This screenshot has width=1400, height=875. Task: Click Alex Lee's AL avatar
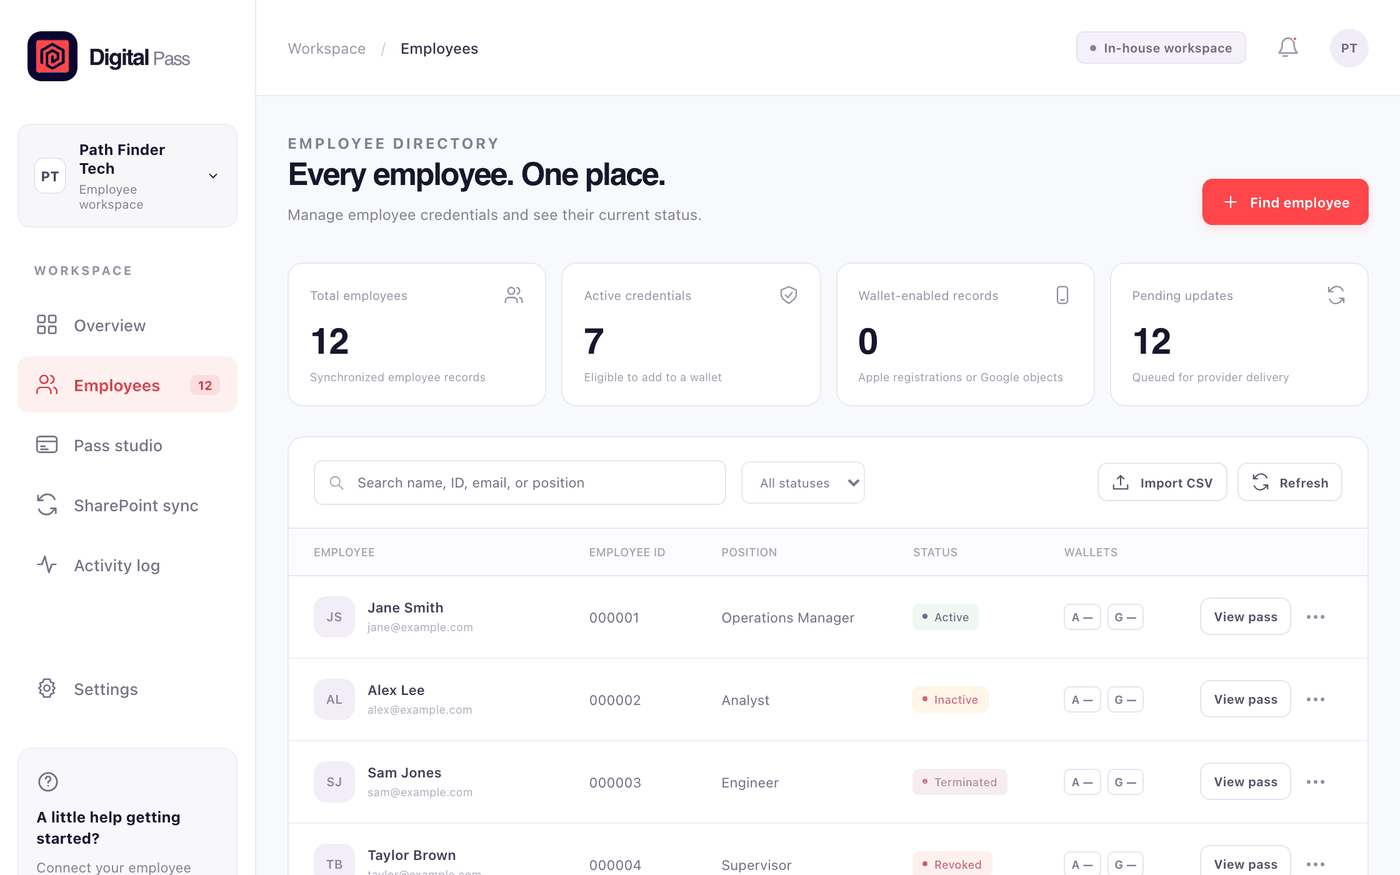pyautogui.click(x=334, y=700)
